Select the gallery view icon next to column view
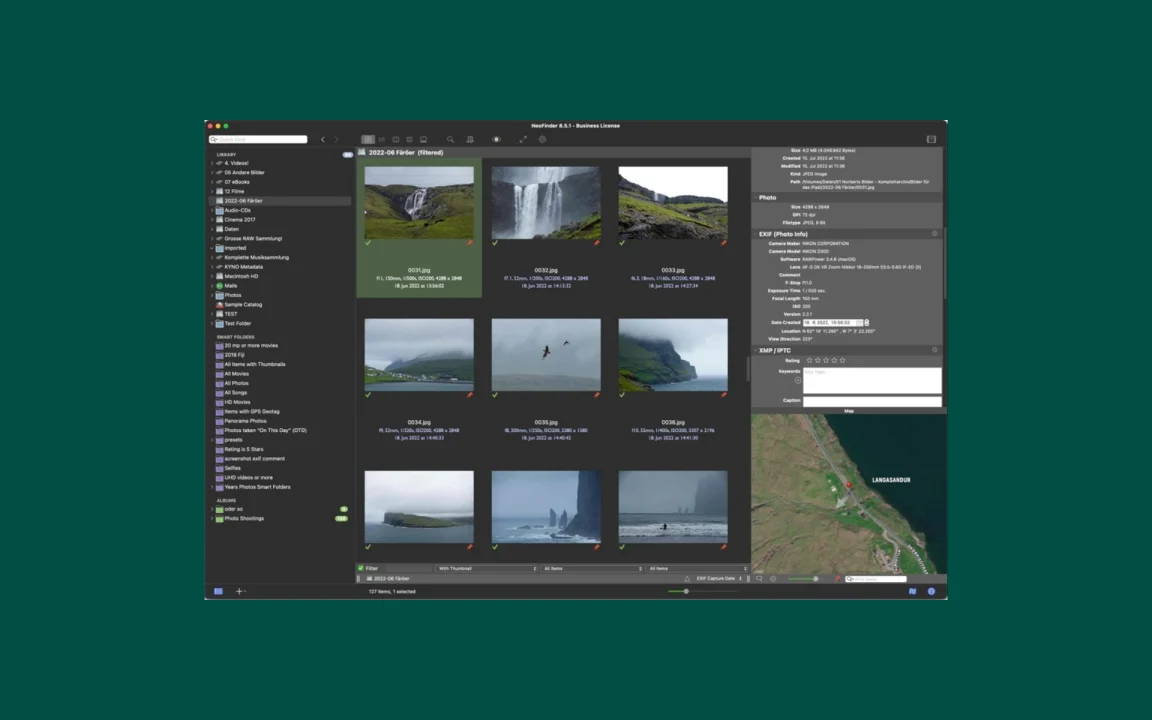The height and width of the screenshot is (720, 1152). coord(410,140)
